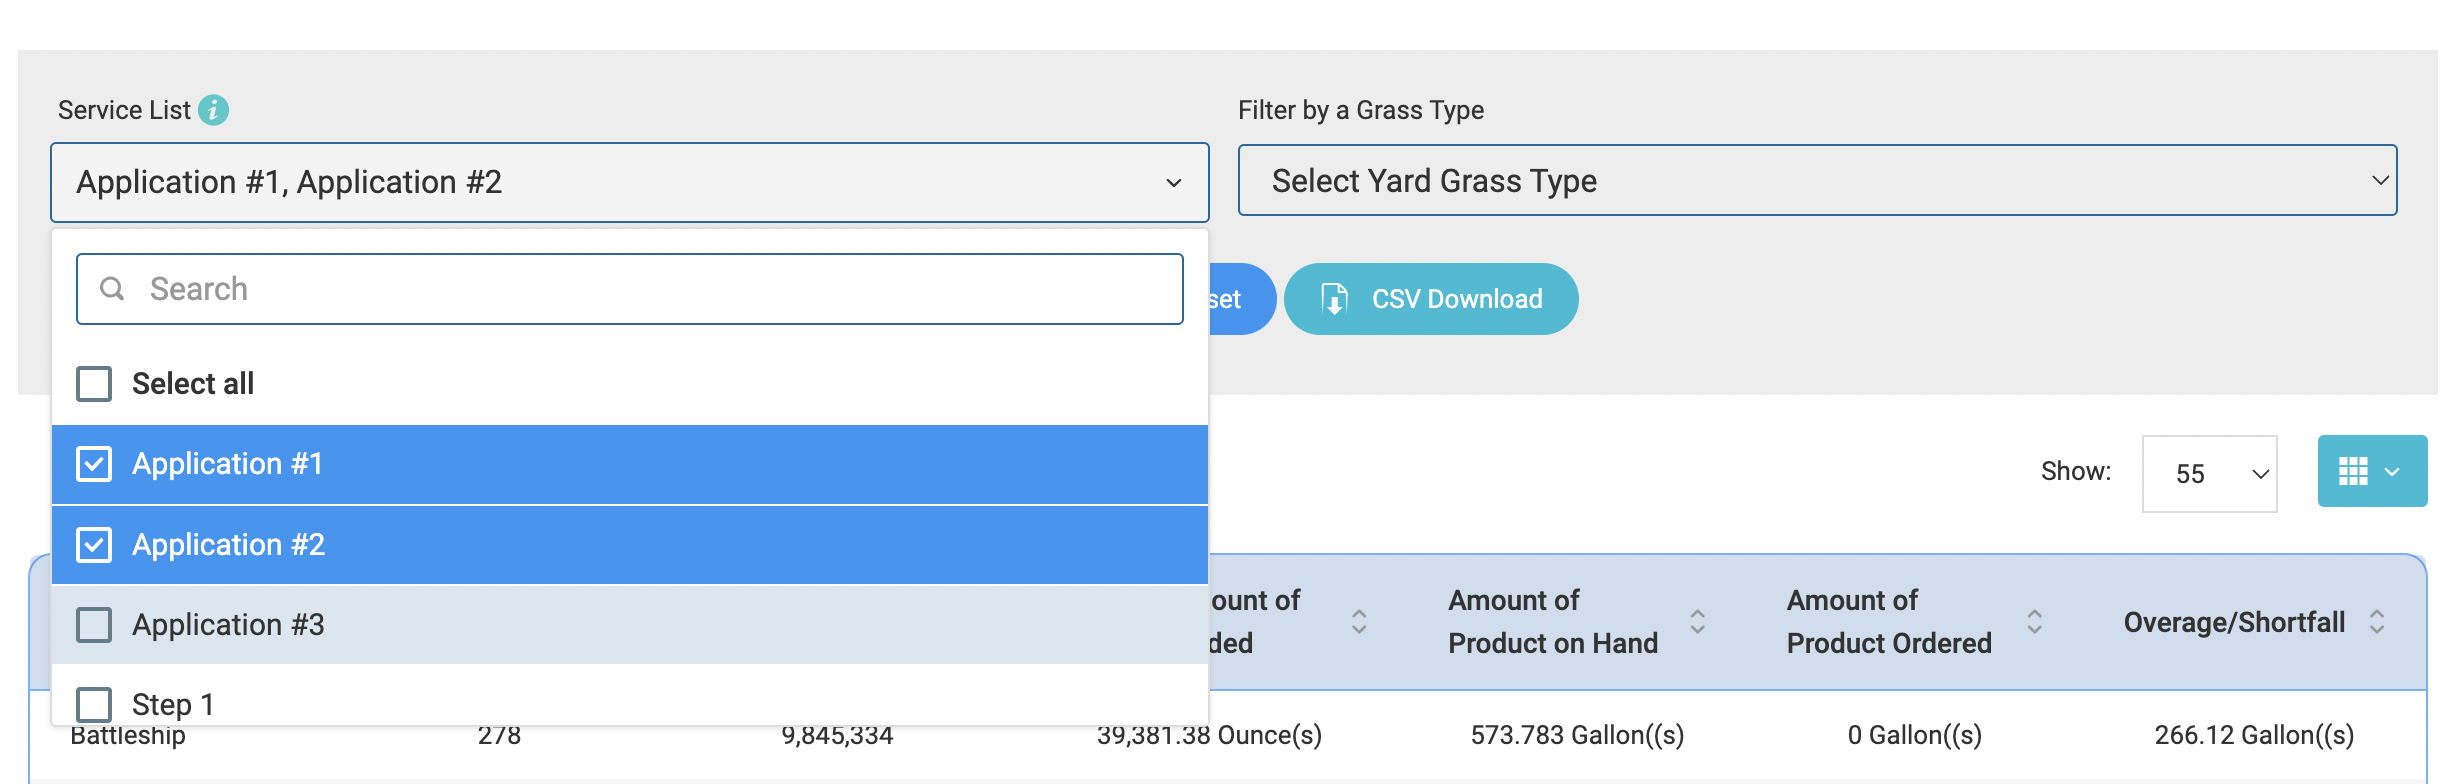Screen dimensions: 2458x784
Task: Sort by Amount of Product on Hand
Action: coord(1697,622)
